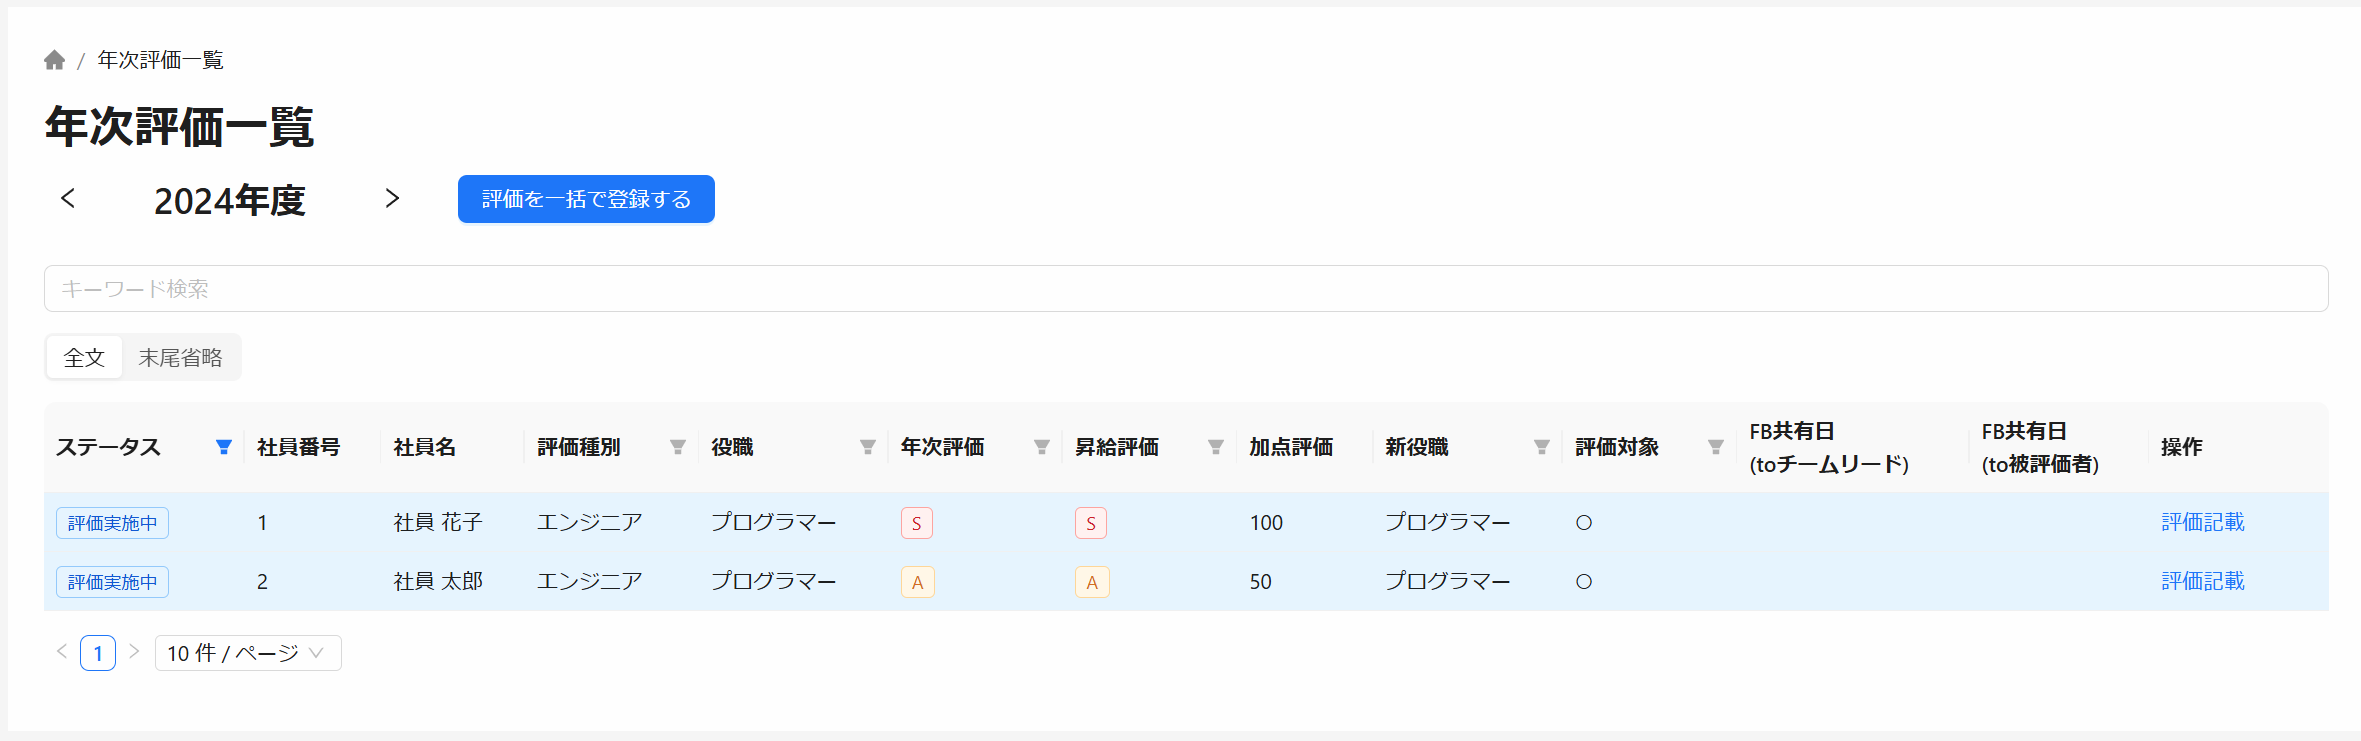
Task: Open the ステータス column filter icon
Action: click(224, 447)
